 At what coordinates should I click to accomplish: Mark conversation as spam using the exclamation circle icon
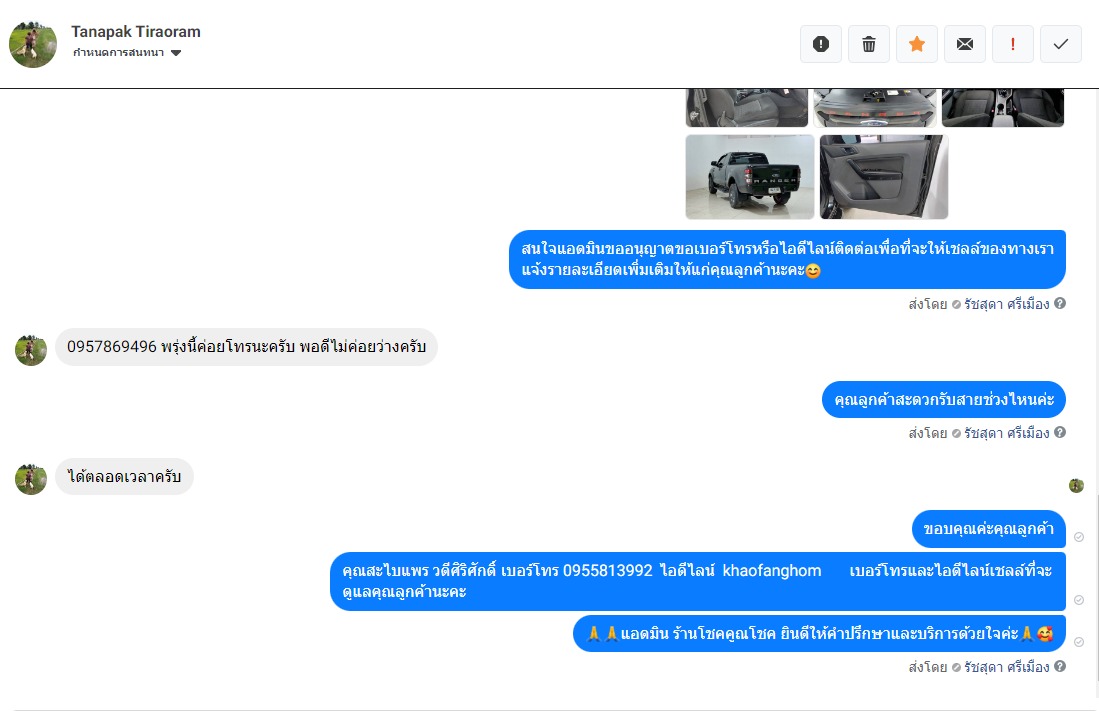point(821,44)
